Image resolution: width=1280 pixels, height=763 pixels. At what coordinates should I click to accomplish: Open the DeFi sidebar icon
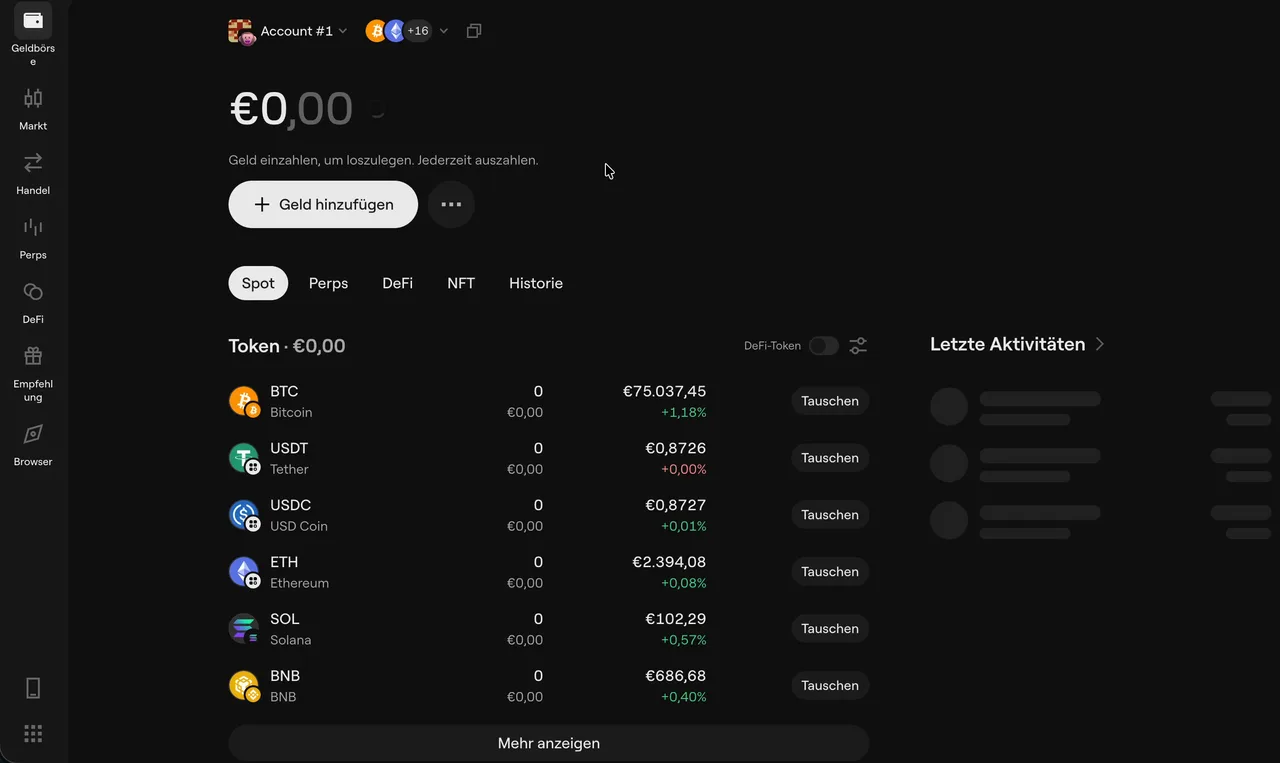[x=33, y=291]
